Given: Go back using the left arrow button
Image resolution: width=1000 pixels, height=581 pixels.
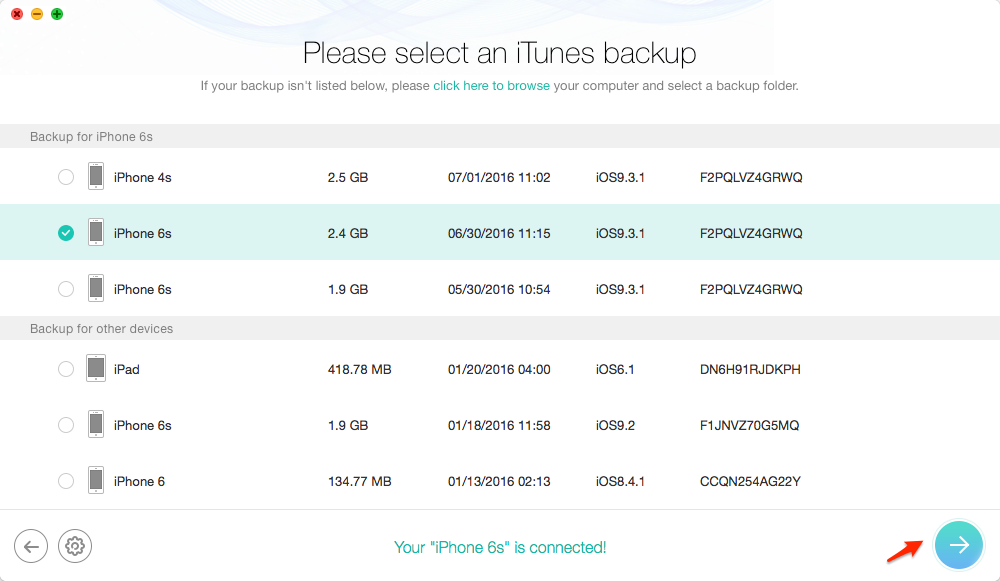Looking at the screenshot, I should (x=31, y=546).
